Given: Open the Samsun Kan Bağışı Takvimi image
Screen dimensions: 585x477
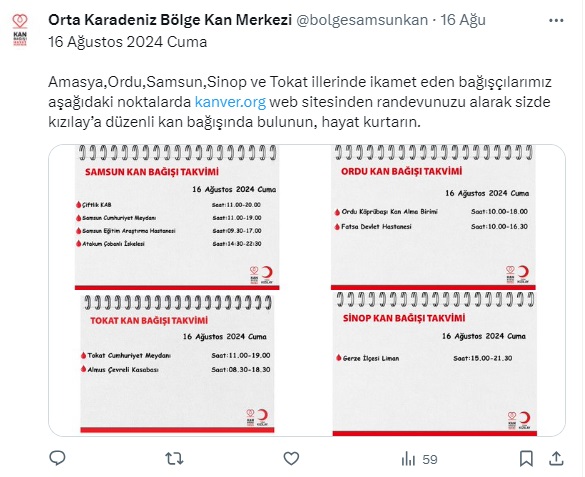Looking at the screenshot, I should tap(177, 217).
